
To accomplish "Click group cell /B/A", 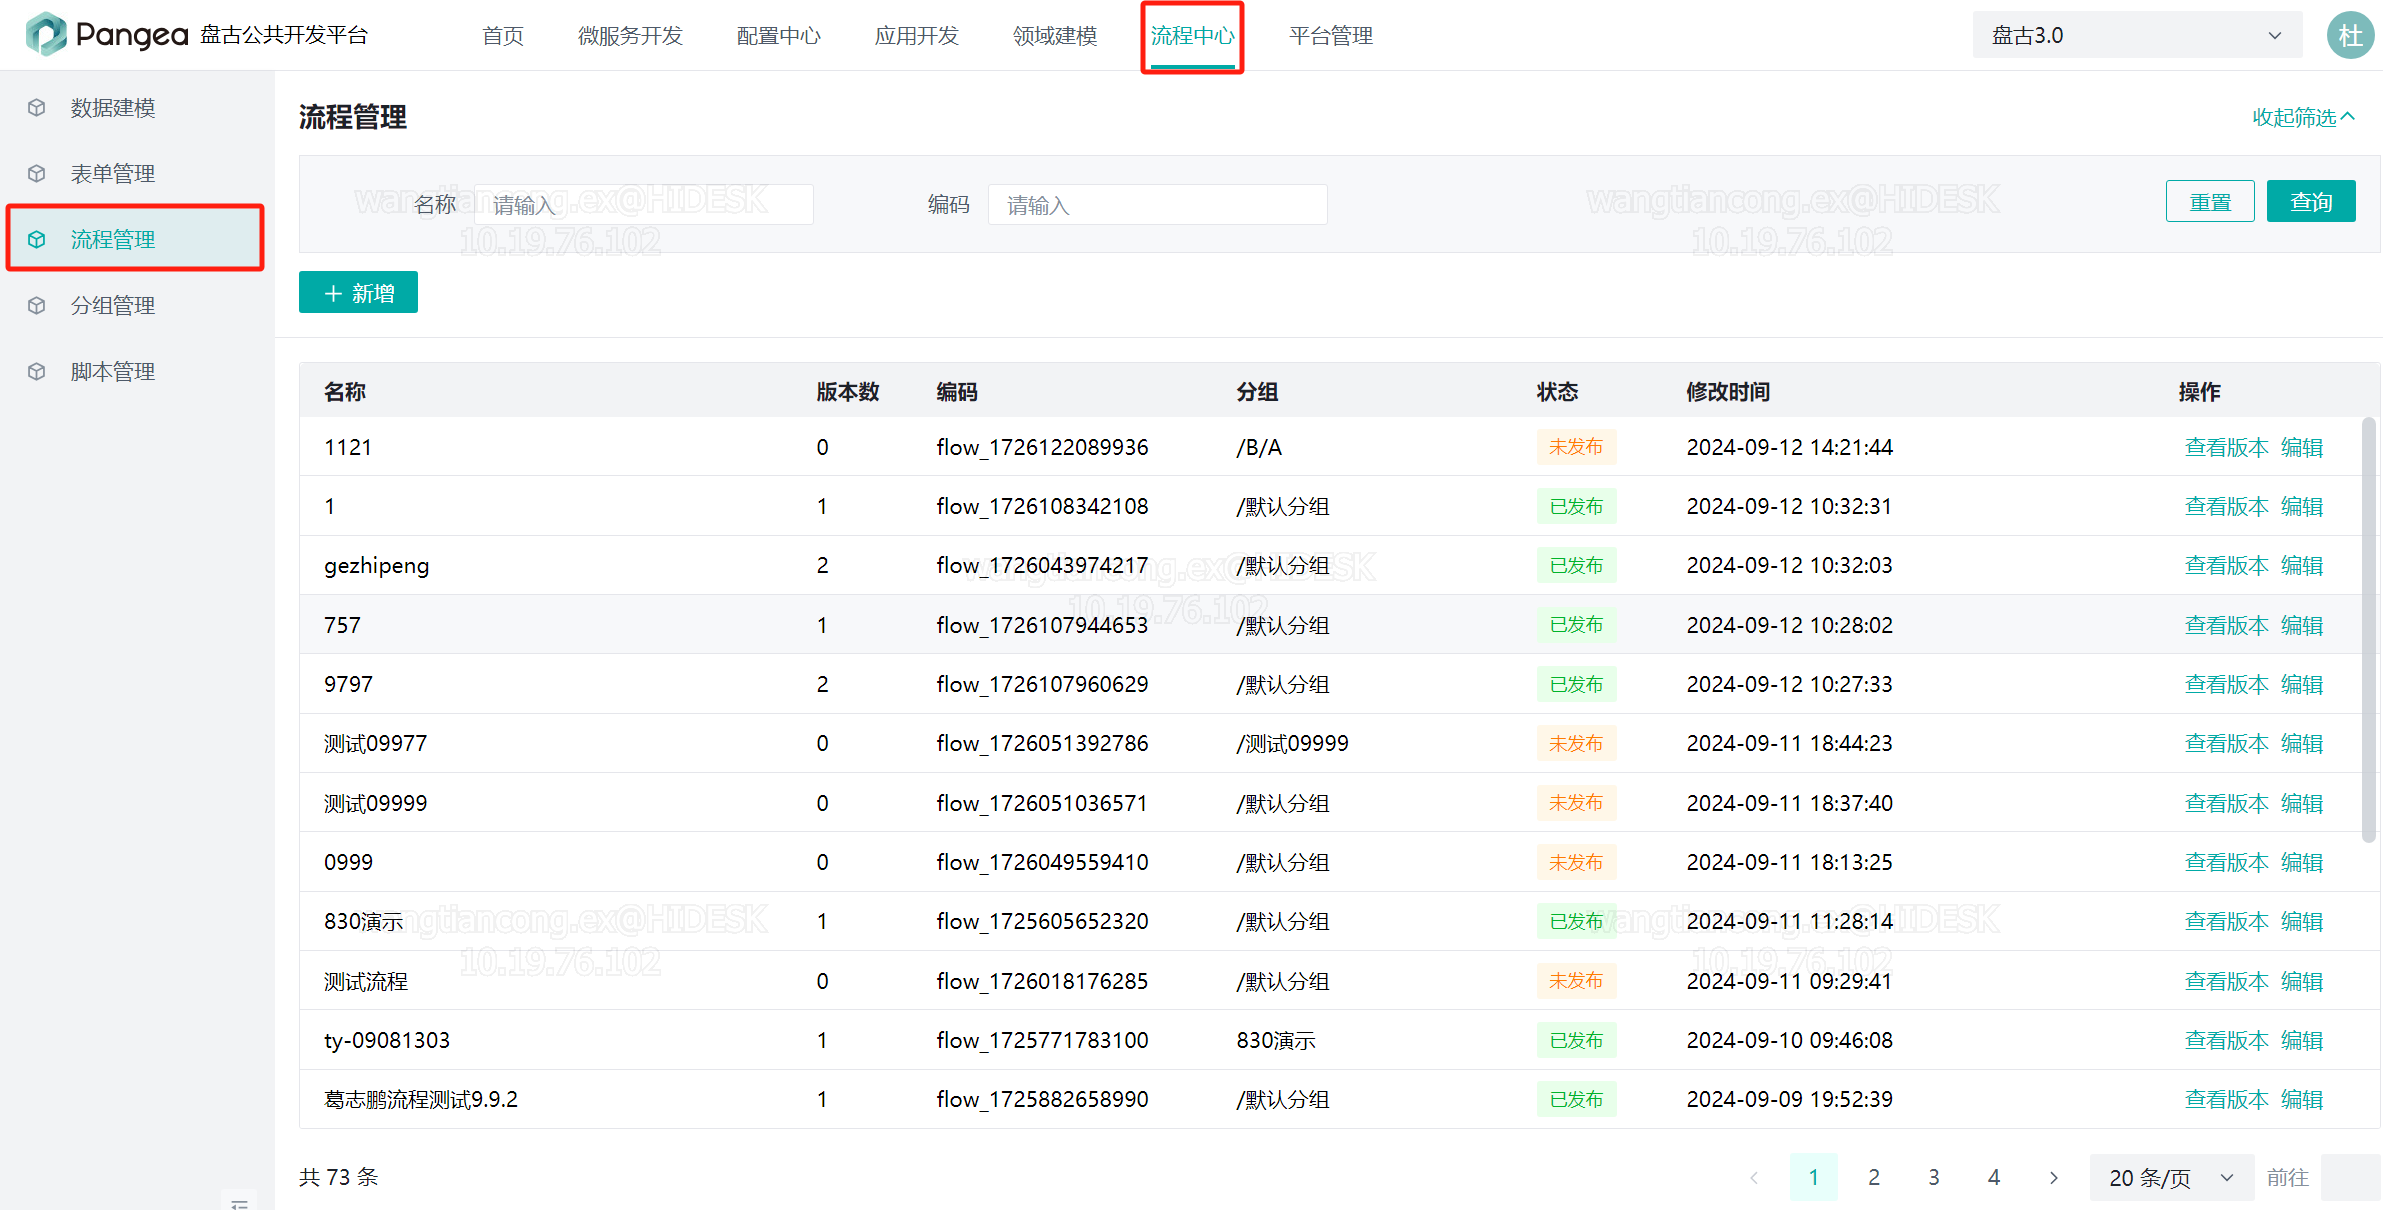I will click(x=1259, y=447).
